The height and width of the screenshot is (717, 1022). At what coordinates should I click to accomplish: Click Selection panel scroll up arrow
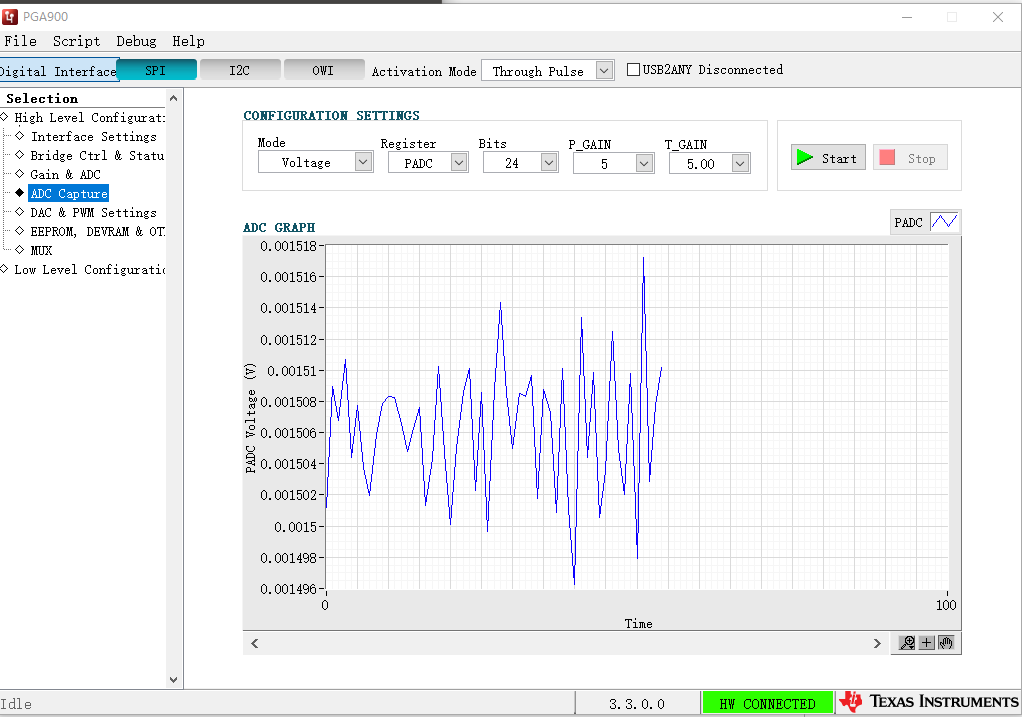[173, 98]
